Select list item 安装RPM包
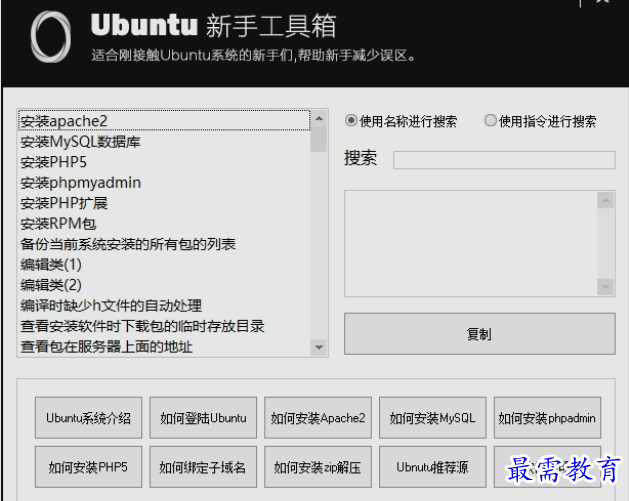The width and height of the screenshot is (629, 501). (x=164, y=223)
